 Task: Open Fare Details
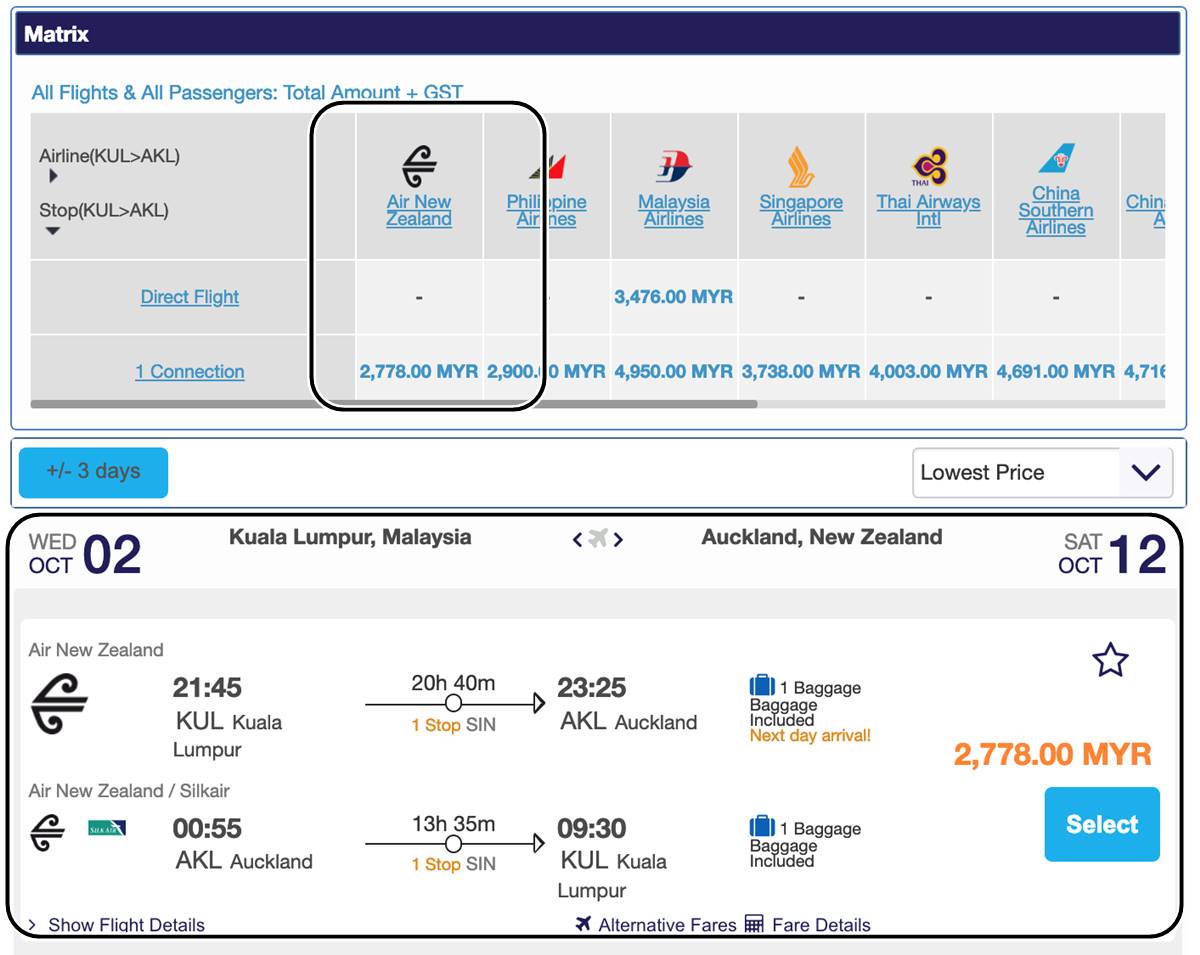[821, 925]
